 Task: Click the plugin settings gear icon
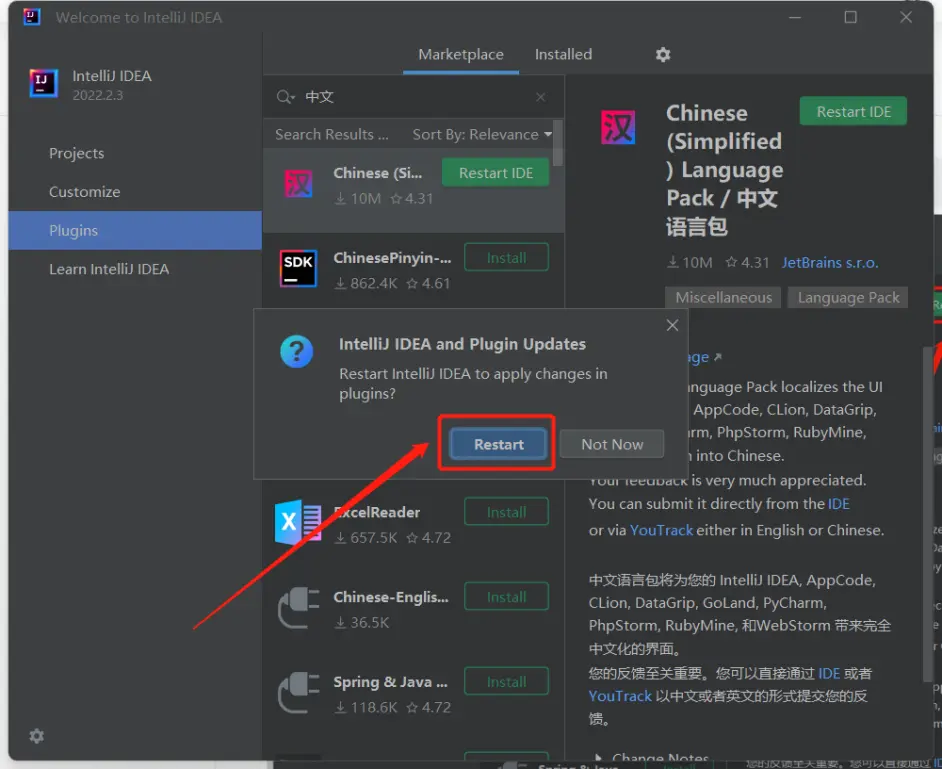point(663,55)
